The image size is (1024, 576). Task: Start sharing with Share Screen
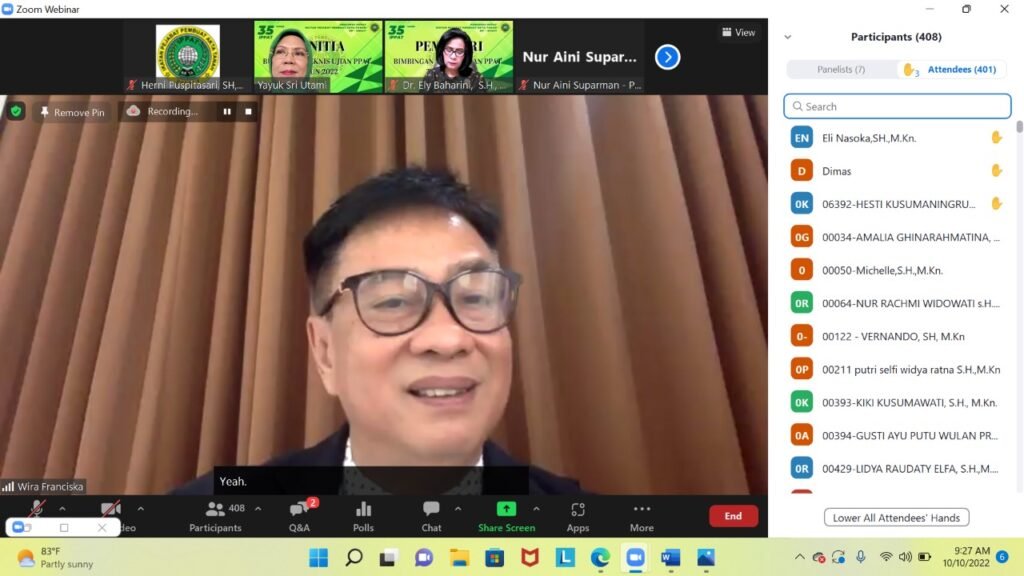[506, 516]
